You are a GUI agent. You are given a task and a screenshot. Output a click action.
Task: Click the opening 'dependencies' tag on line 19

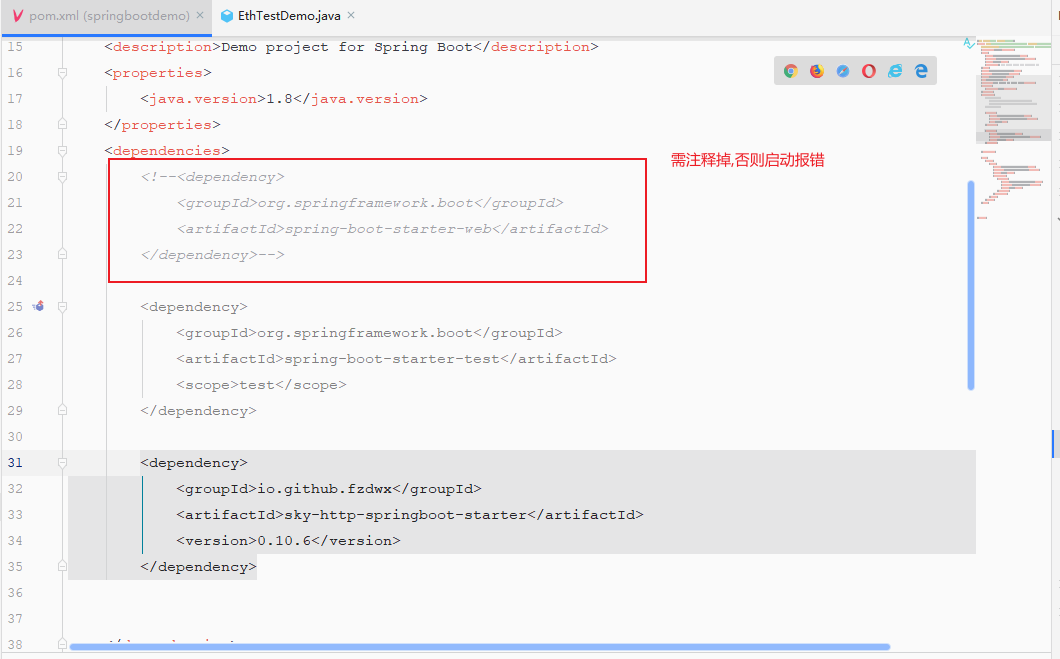(x=167, y=150)
